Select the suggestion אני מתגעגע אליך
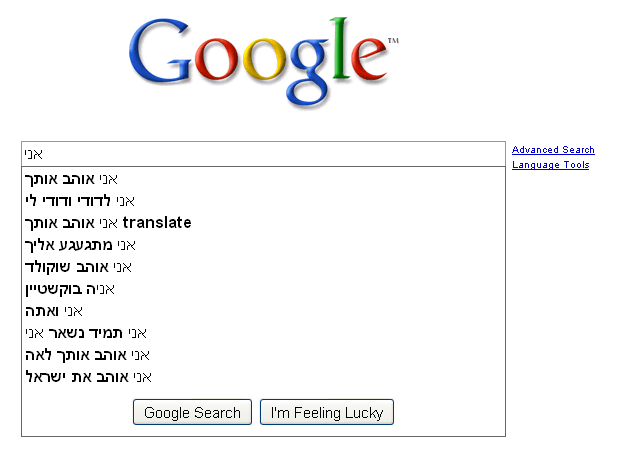The image size is (617, 455). [80, 245]
